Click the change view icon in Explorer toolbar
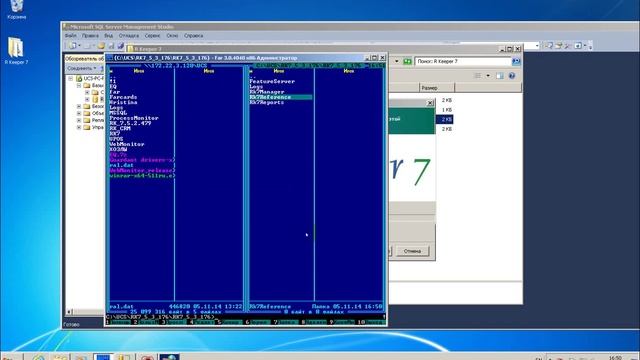 [478, 76]
